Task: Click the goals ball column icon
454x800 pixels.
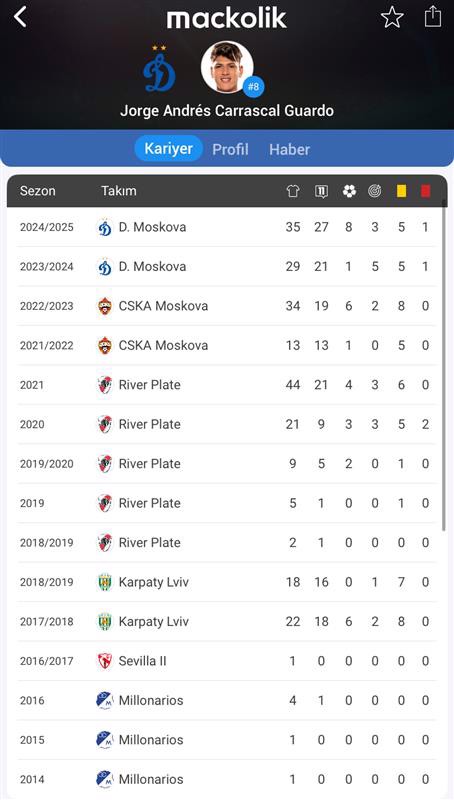Action: 349,191
